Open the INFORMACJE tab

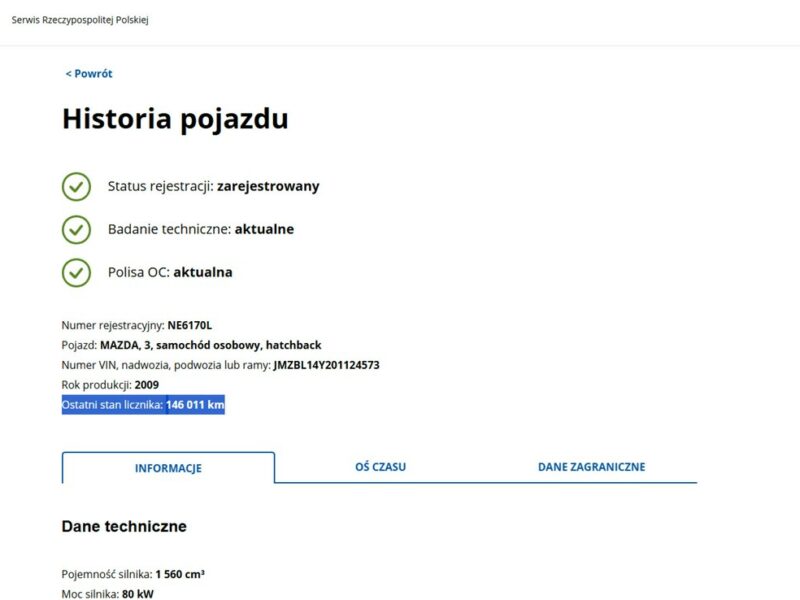[x=168, y=468]
